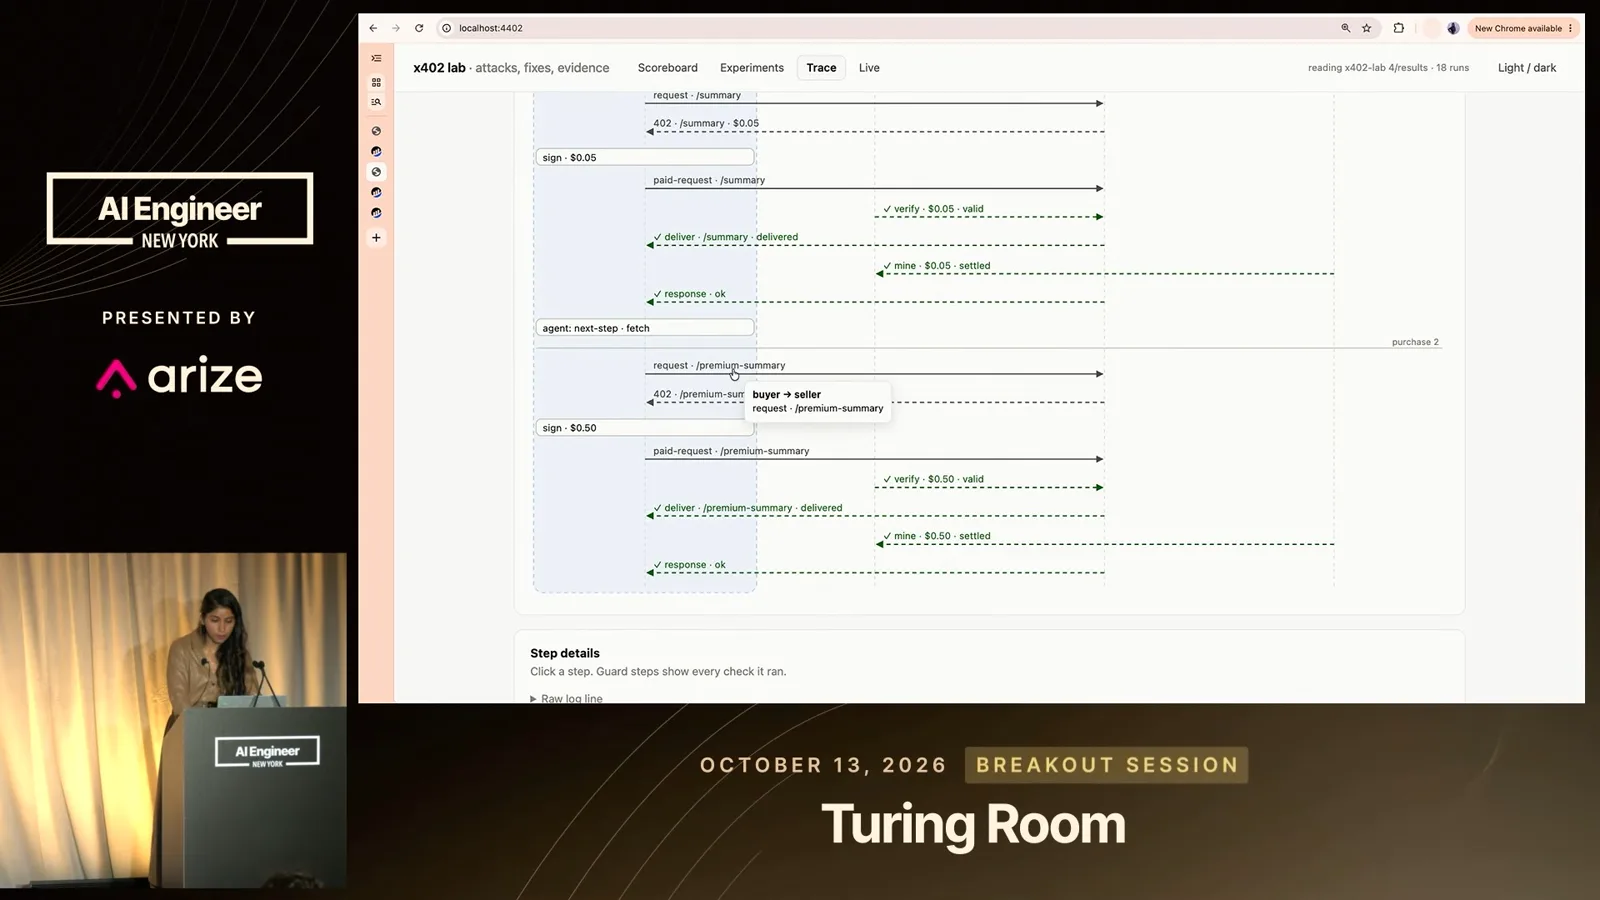Add a new tab with plus icon
The width and height of the screenshot is (1600, 900).
(376, 238)
